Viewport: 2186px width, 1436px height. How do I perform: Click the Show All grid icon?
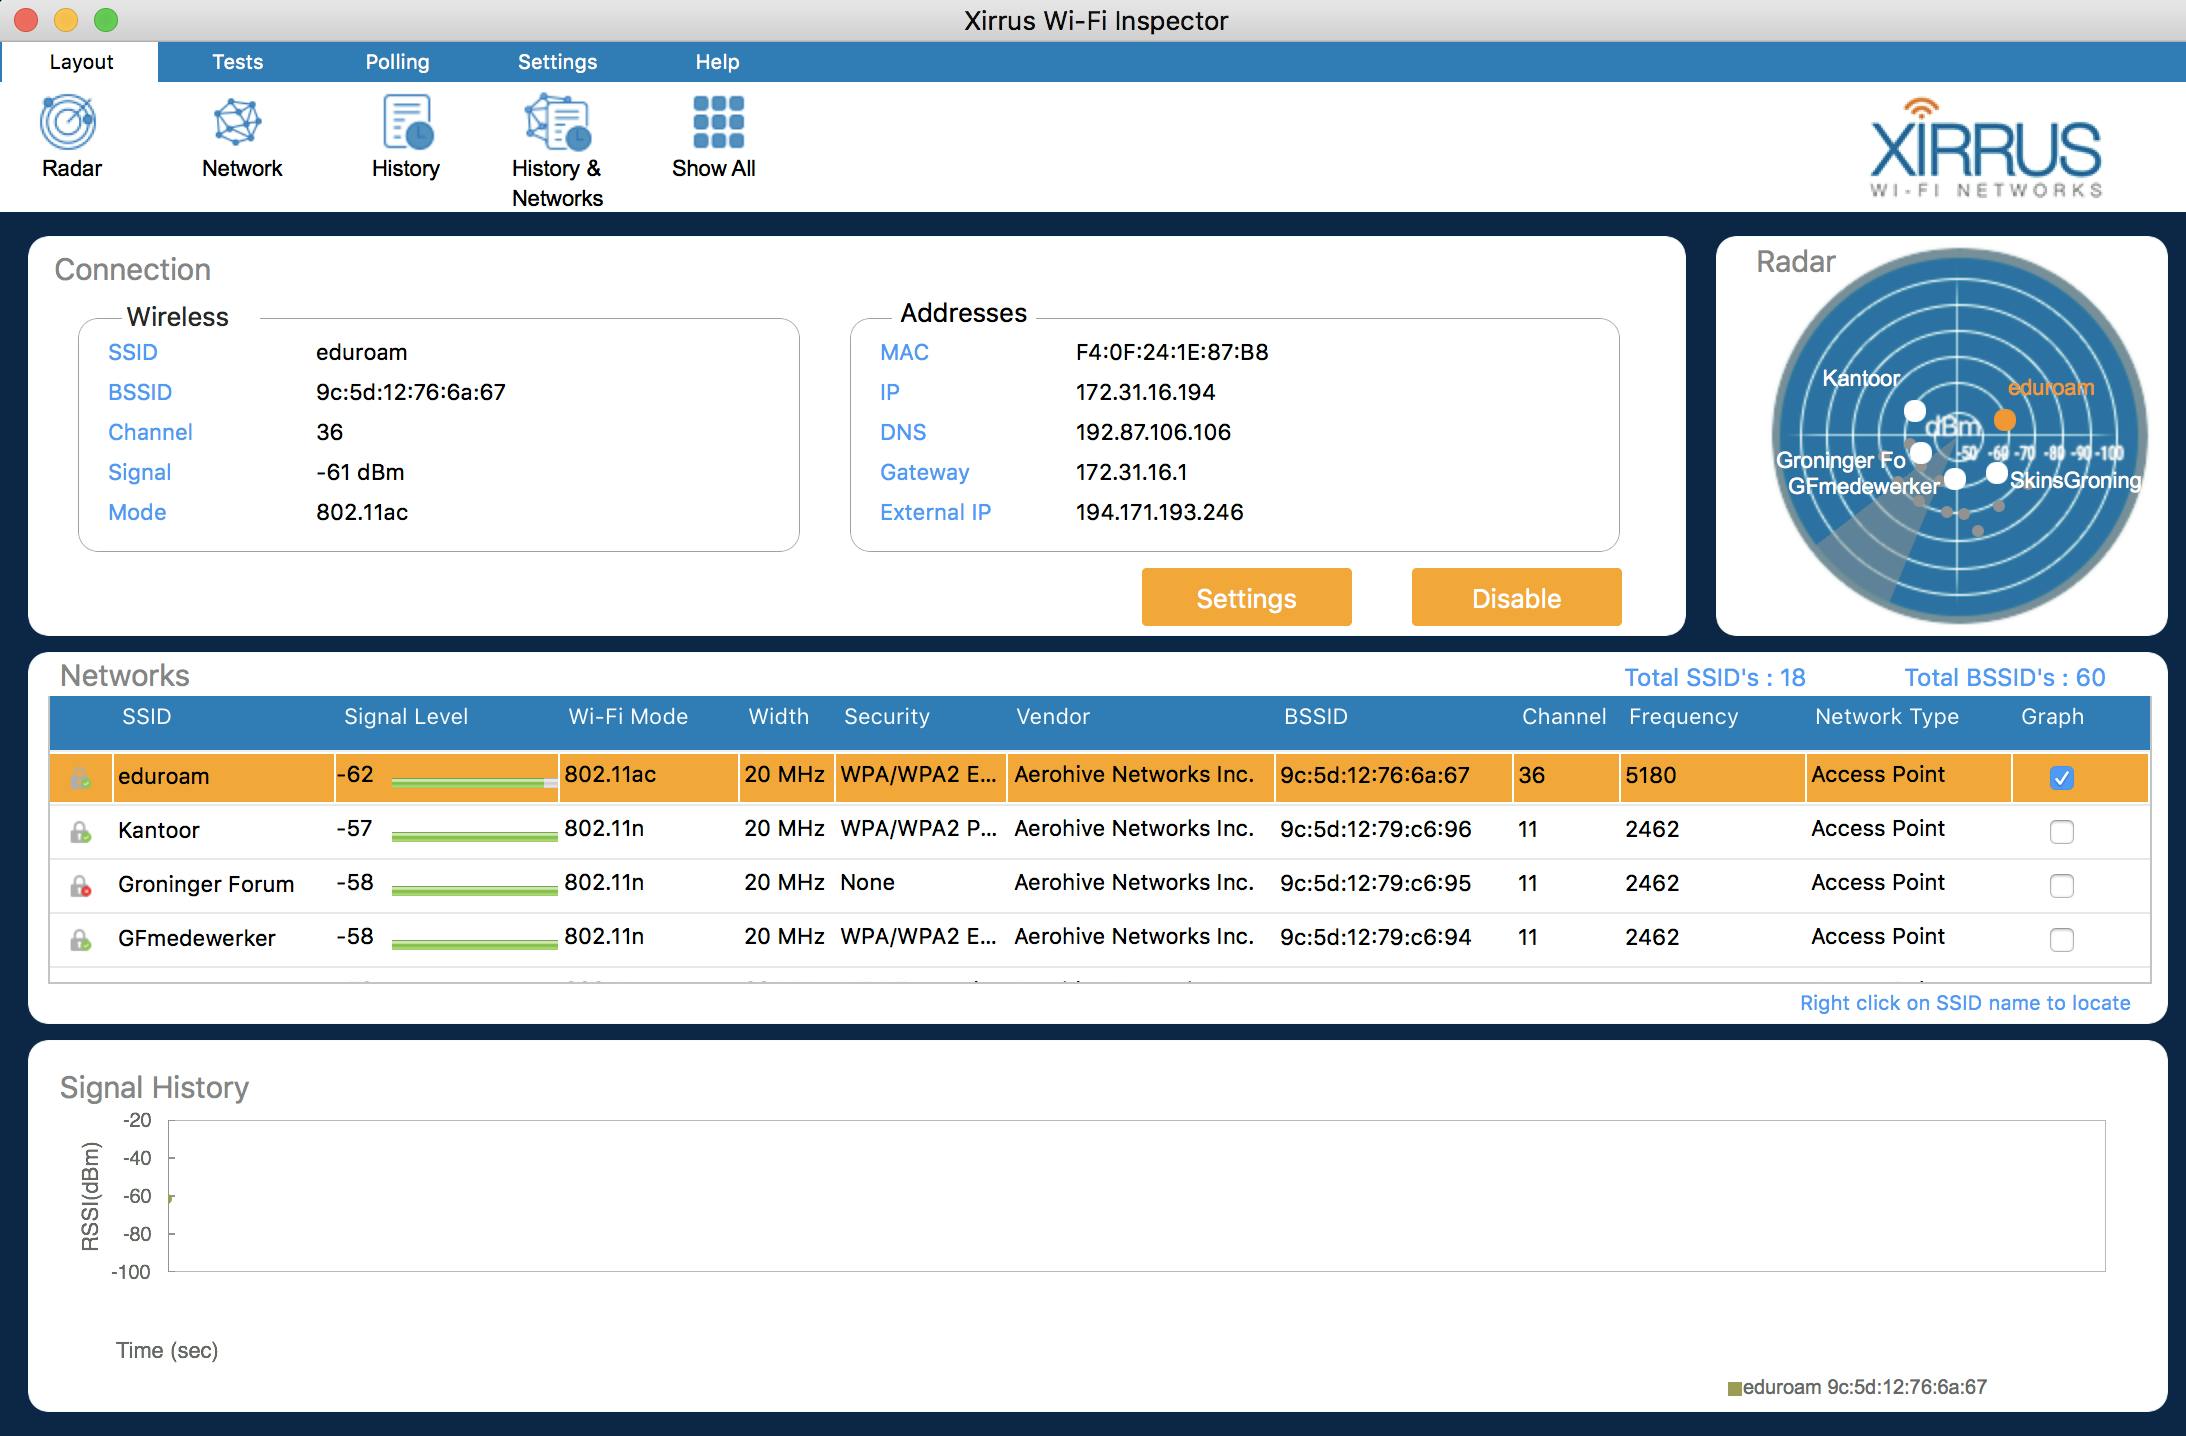coord(717,123)
